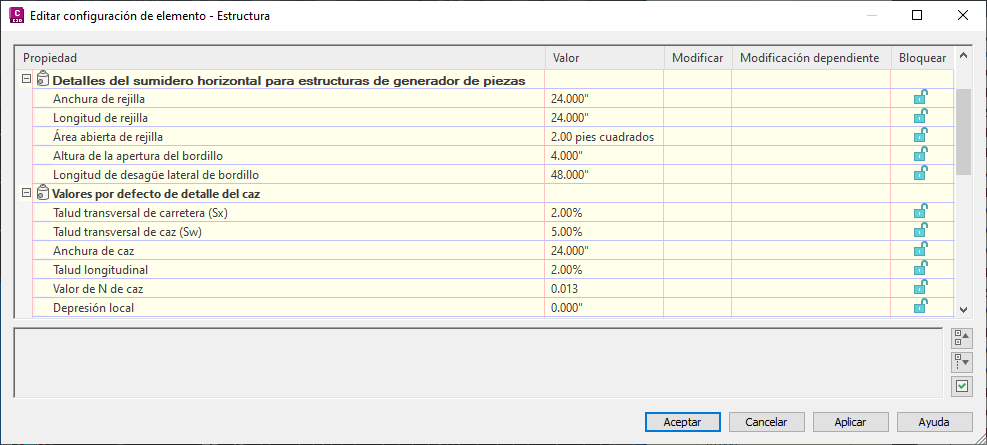Lock the Anchura de rejilla property
This screenshot has height=445, width=987.
[x=920, y=98]
